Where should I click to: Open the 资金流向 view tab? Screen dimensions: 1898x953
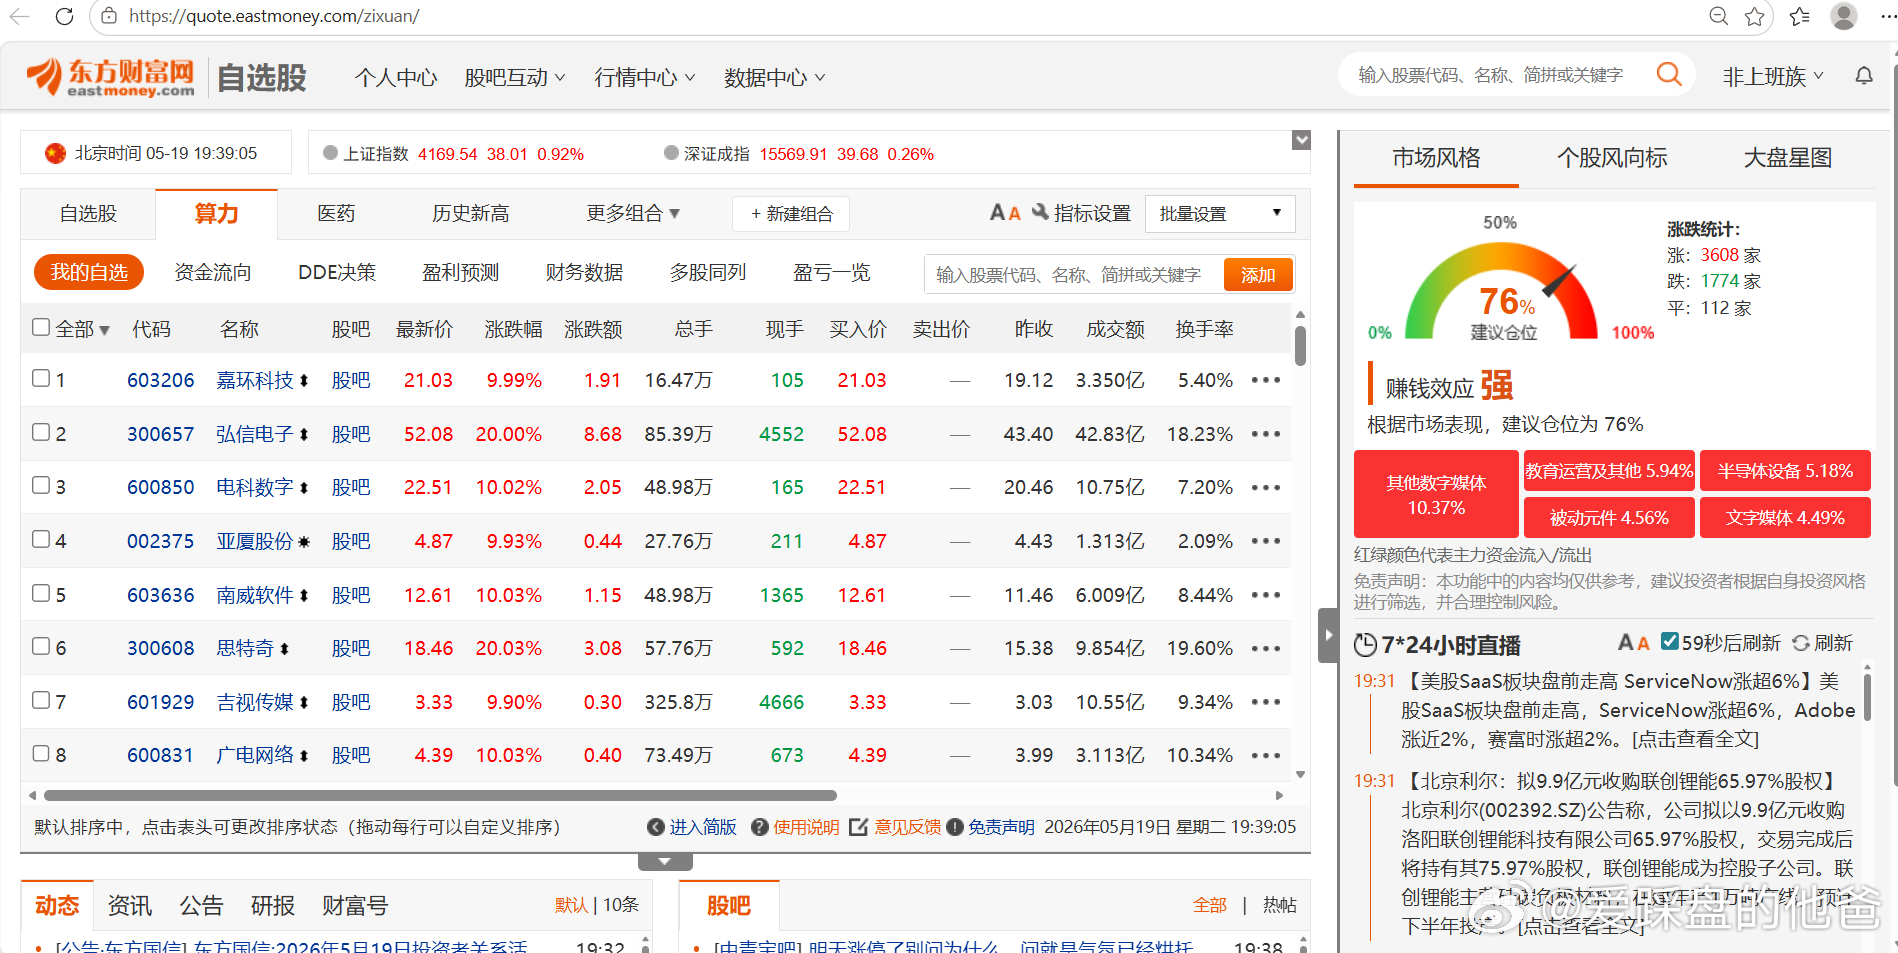coord(213,272)
